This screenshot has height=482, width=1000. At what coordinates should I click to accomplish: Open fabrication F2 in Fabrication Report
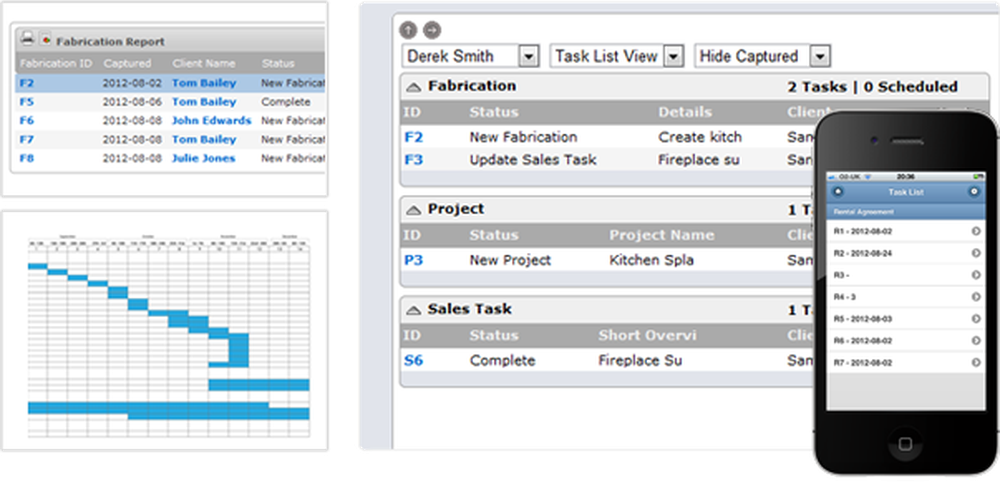pyautogui.click(x=27, y=83)
